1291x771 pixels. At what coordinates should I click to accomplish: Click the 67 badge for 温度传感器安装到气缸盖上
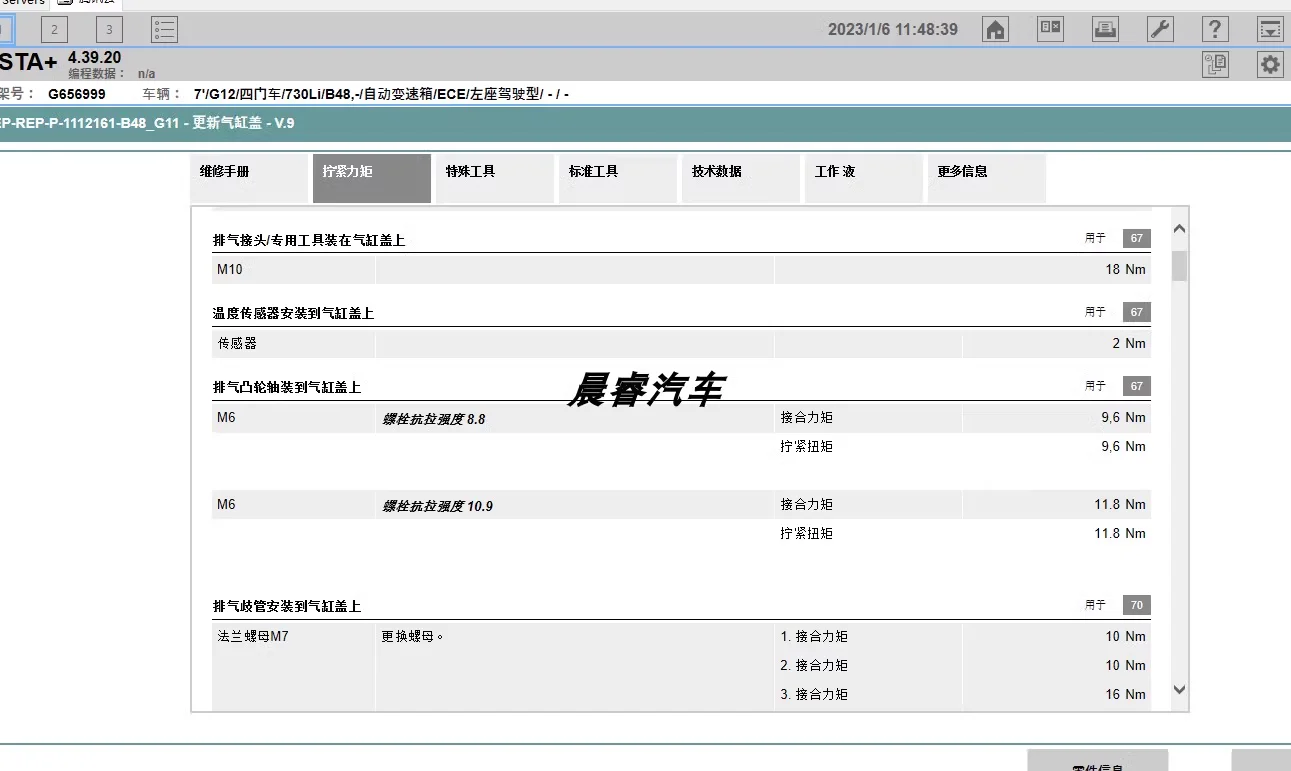(1137, 312)
